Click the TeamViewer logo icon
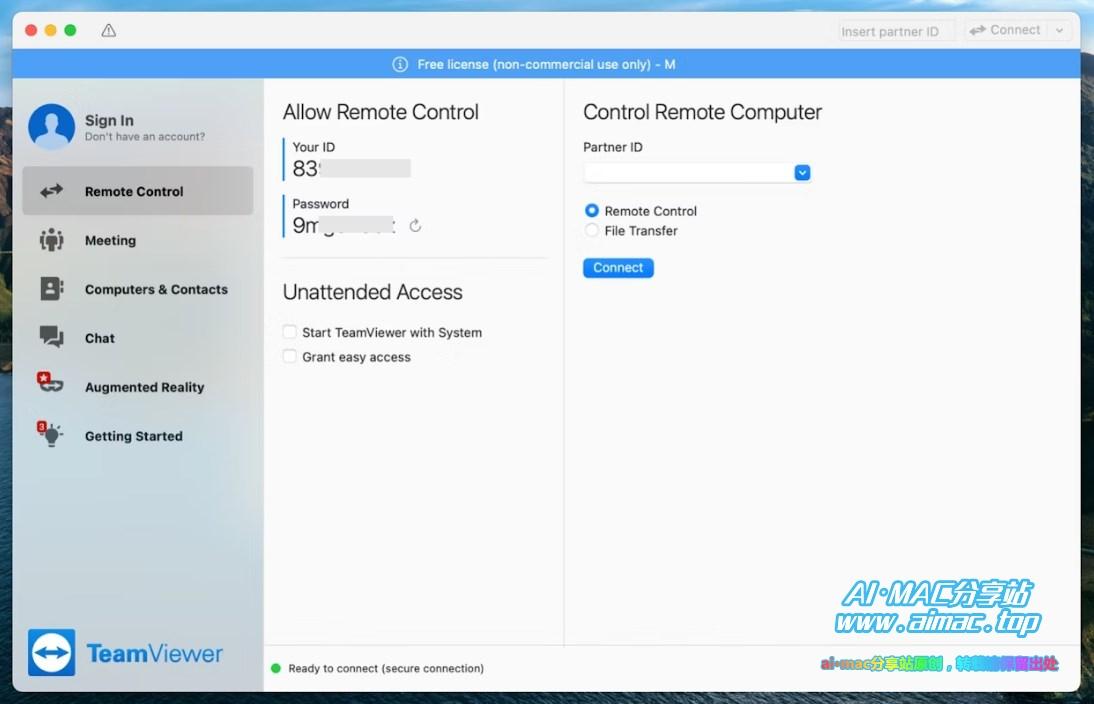 click(52, 652)
